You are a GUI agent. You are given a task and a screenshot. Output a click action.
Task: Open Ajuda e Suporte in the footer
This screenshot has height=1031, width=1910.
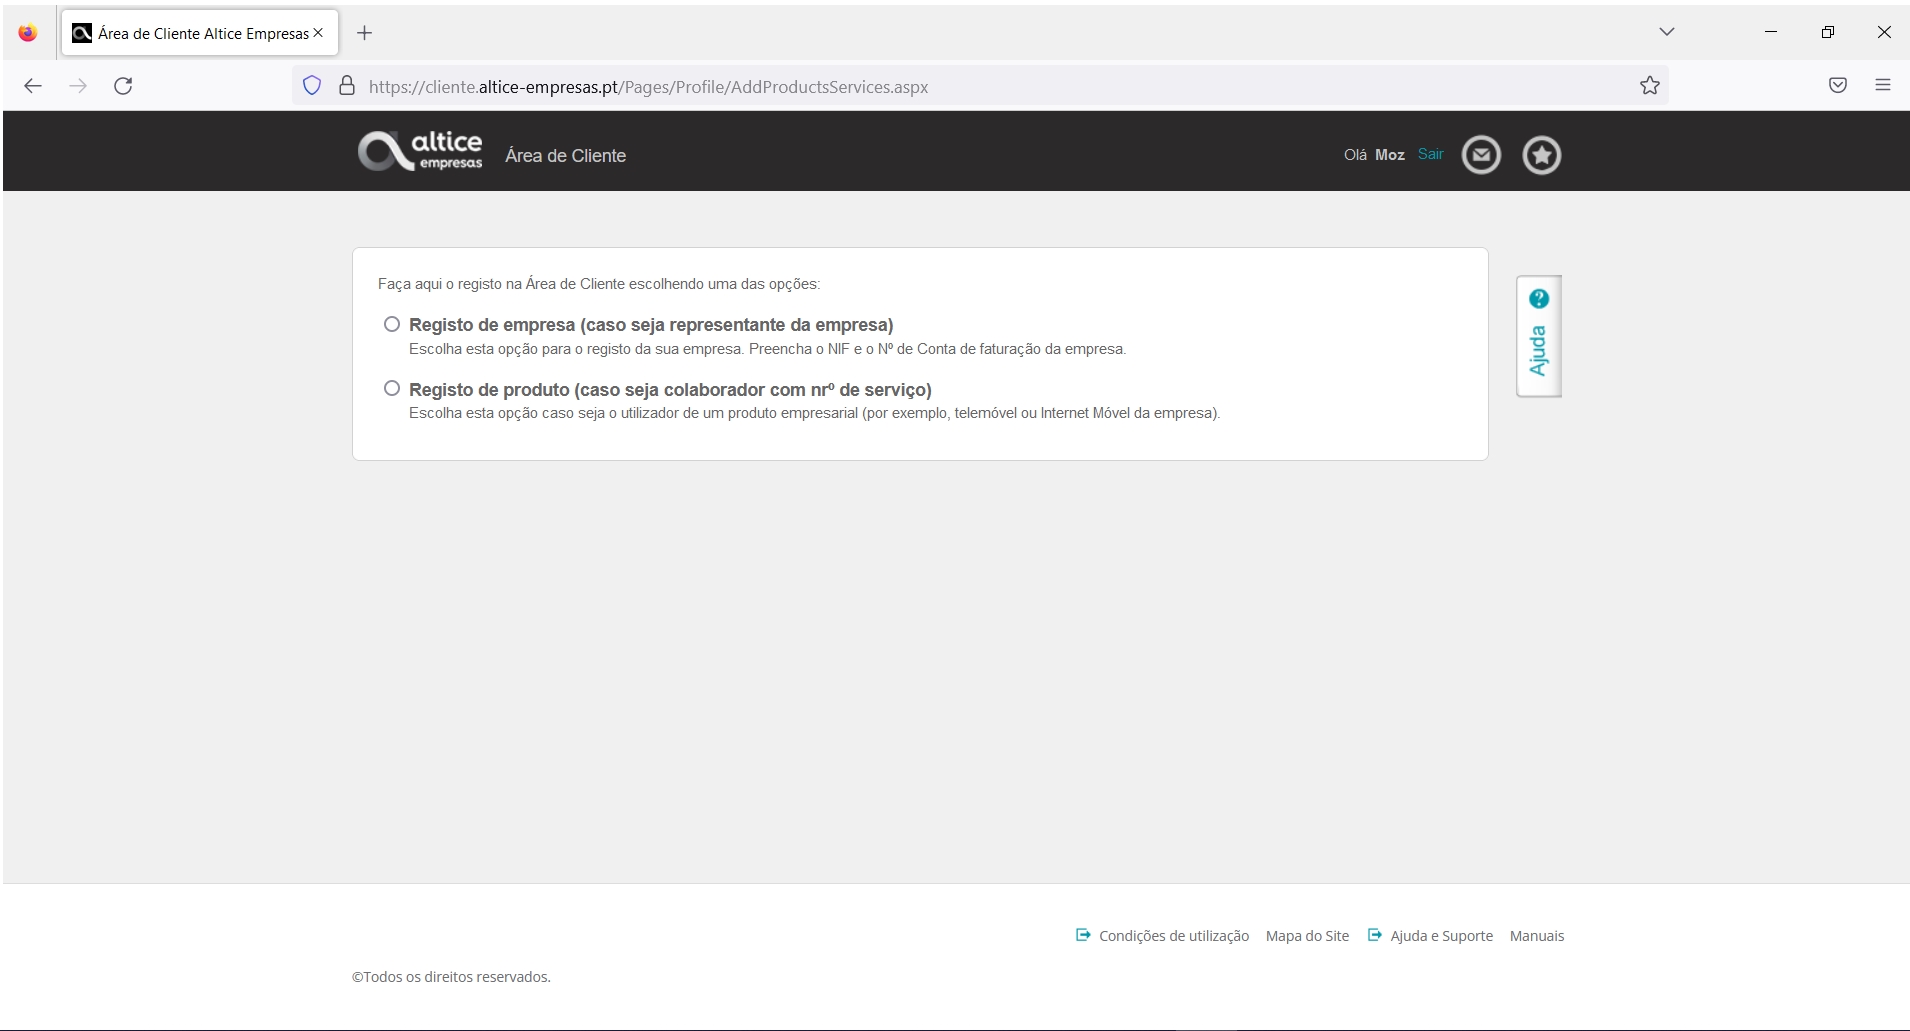pyautogui.click(x=1441, y=936)
